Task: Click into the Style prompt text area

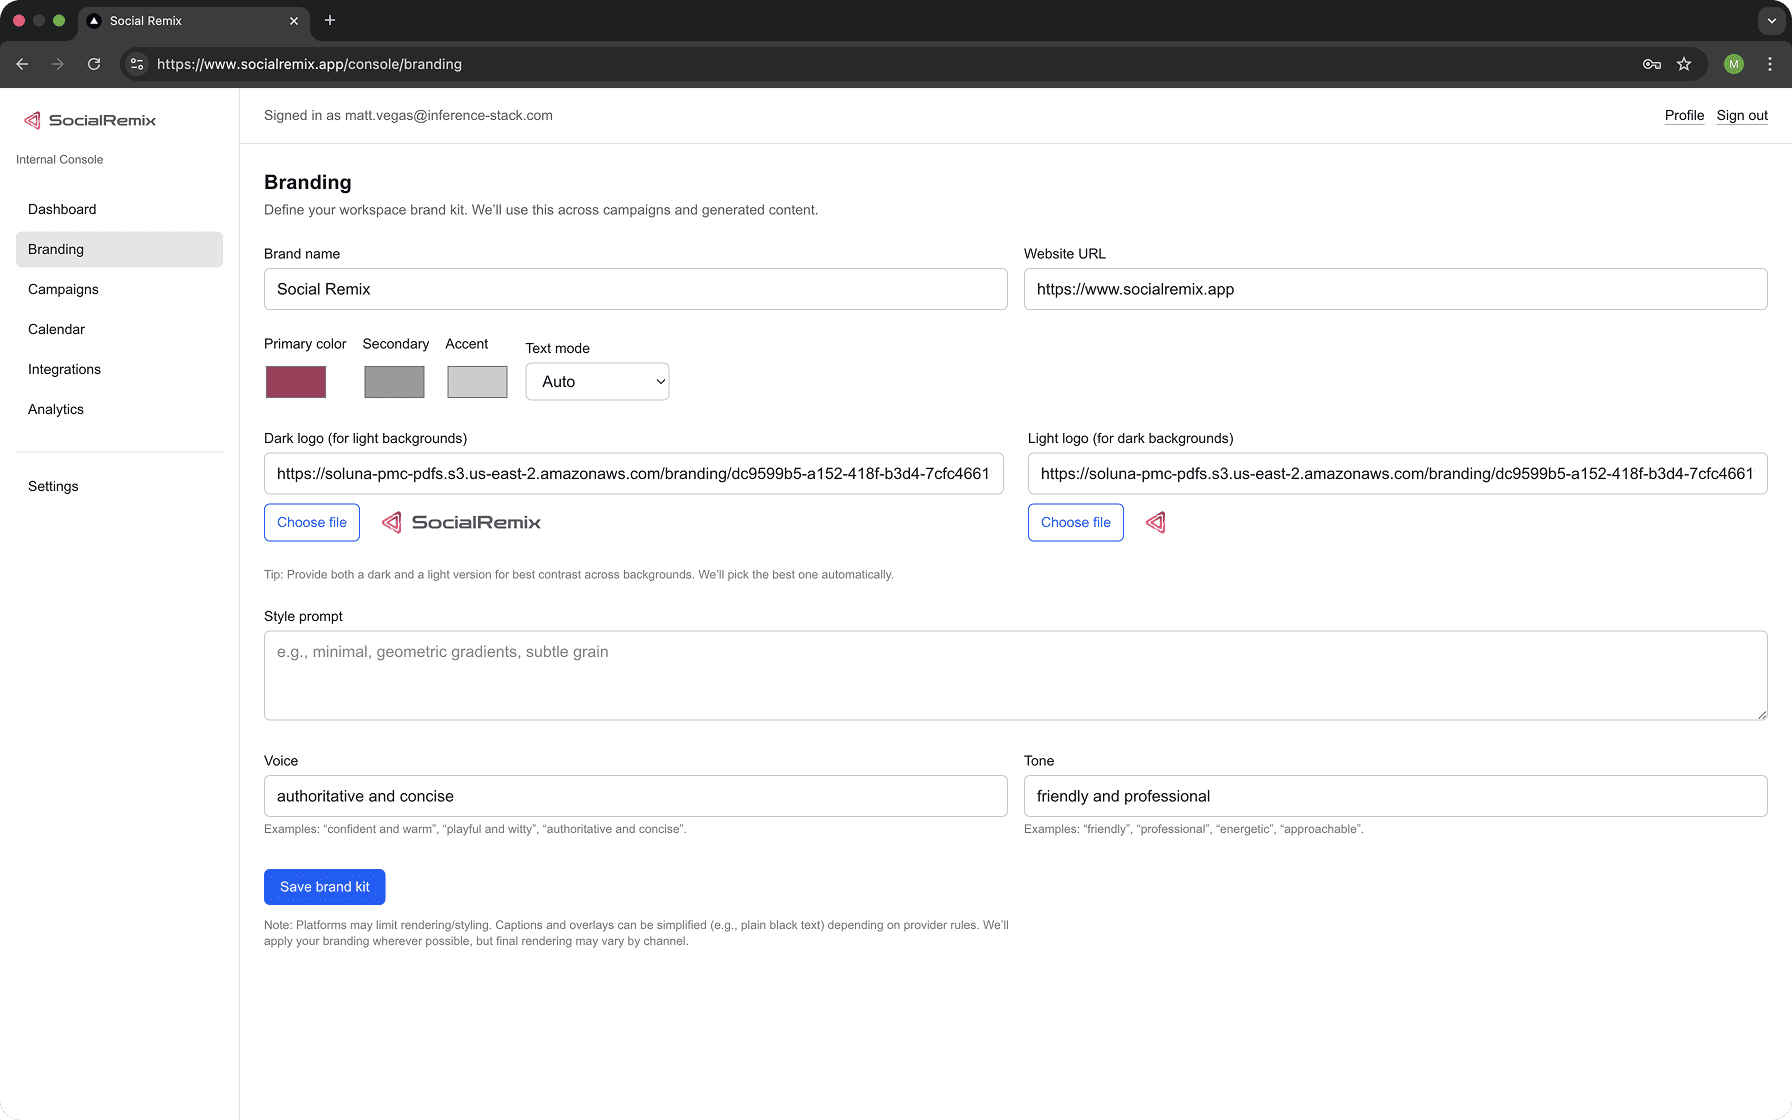Action: [x=1015, y=675]
